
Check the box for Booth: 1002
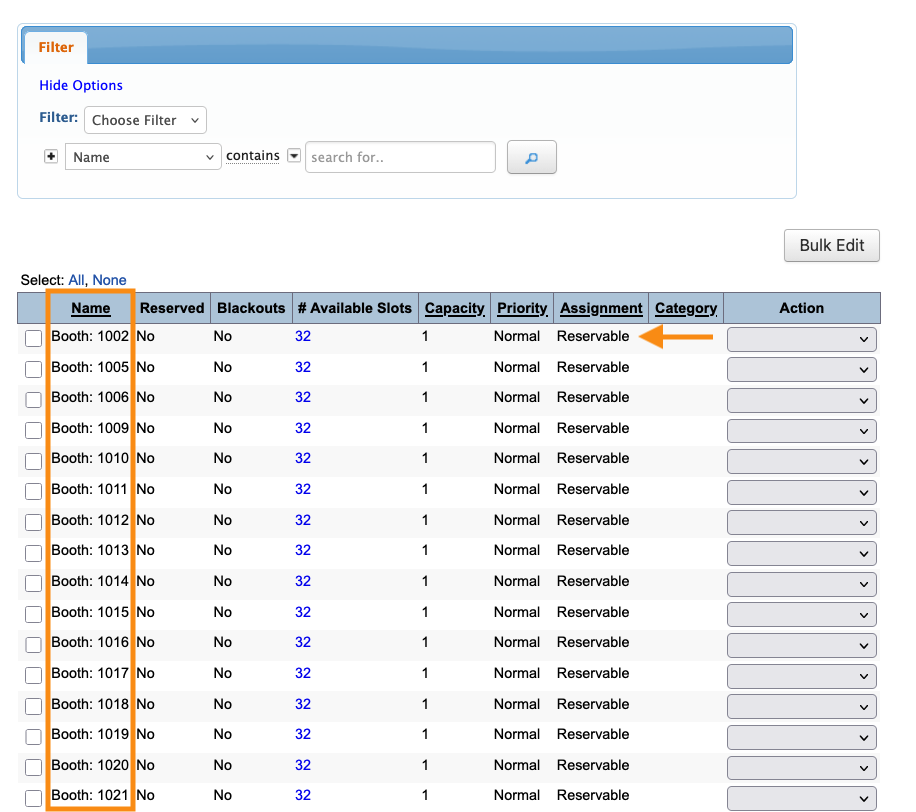pos(34,339)
